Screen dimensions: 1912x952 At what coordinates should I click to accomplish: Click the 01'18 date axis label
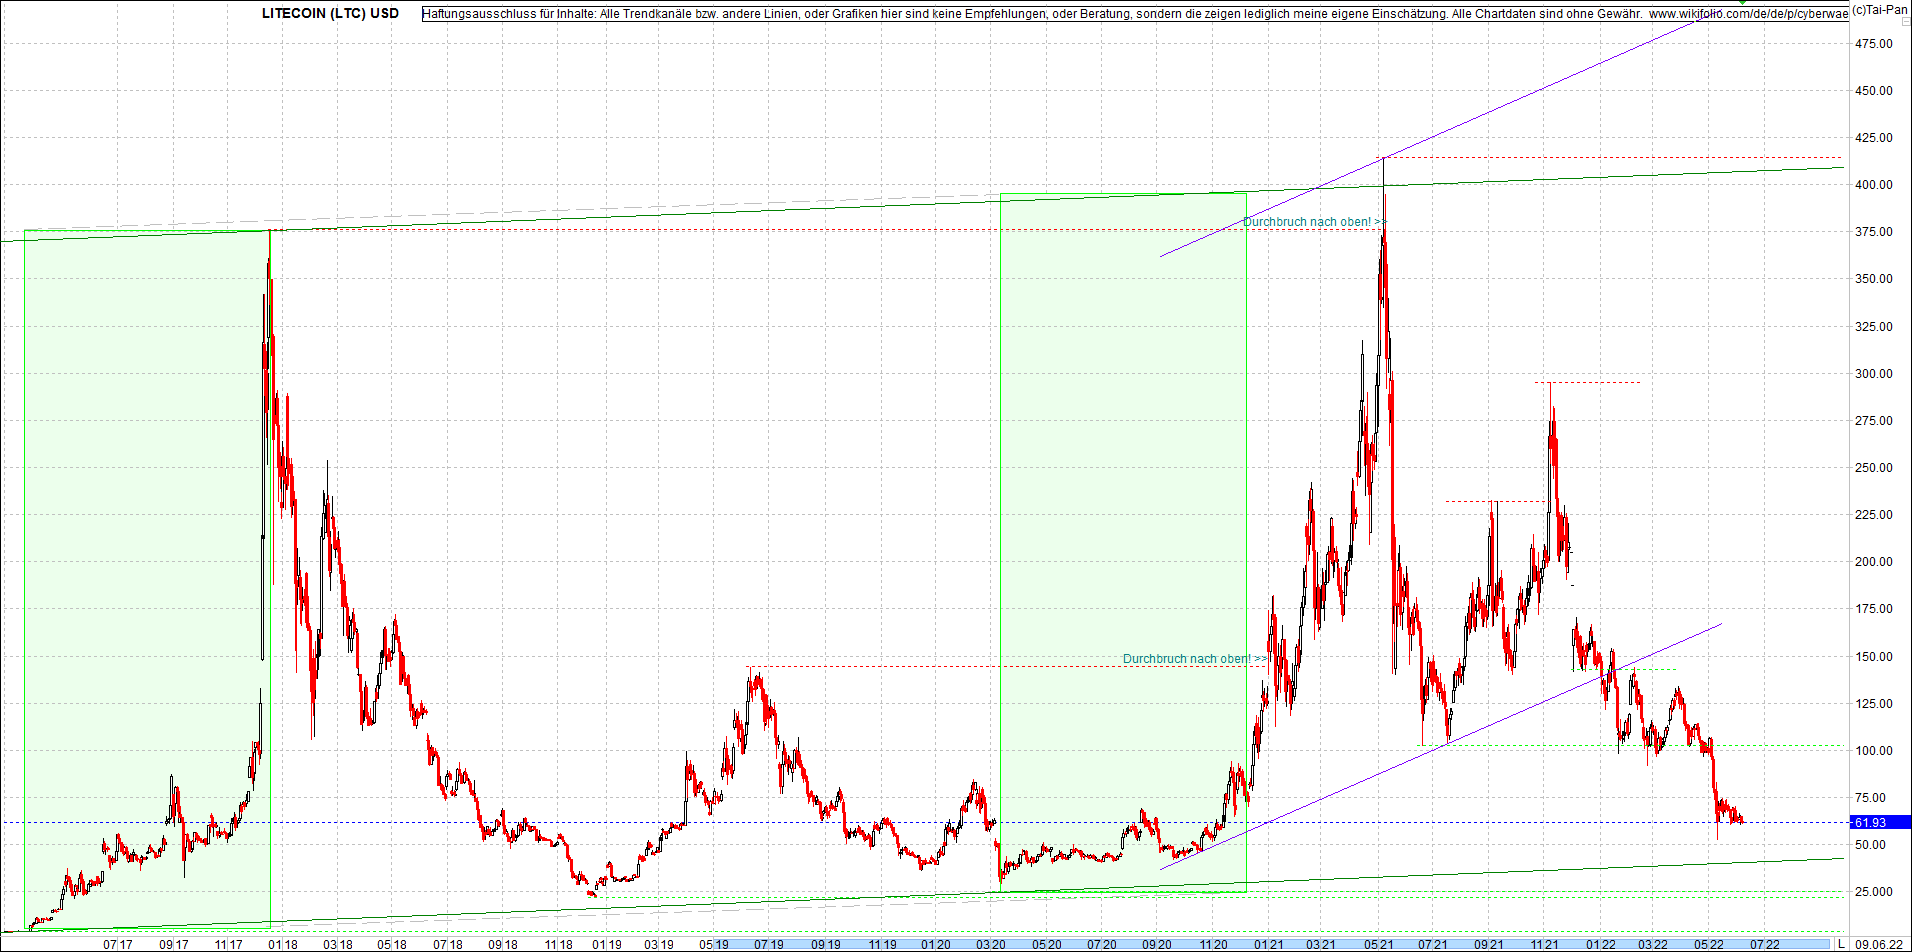pos(283,945)
